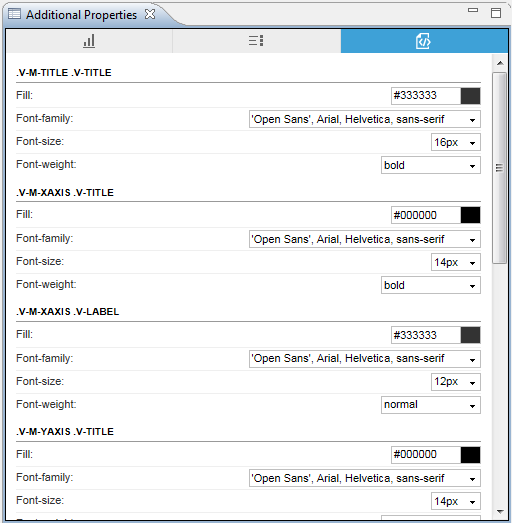Maximize the Additional Properties panel
The image size is (512, 523).
(x=496, y=13)
